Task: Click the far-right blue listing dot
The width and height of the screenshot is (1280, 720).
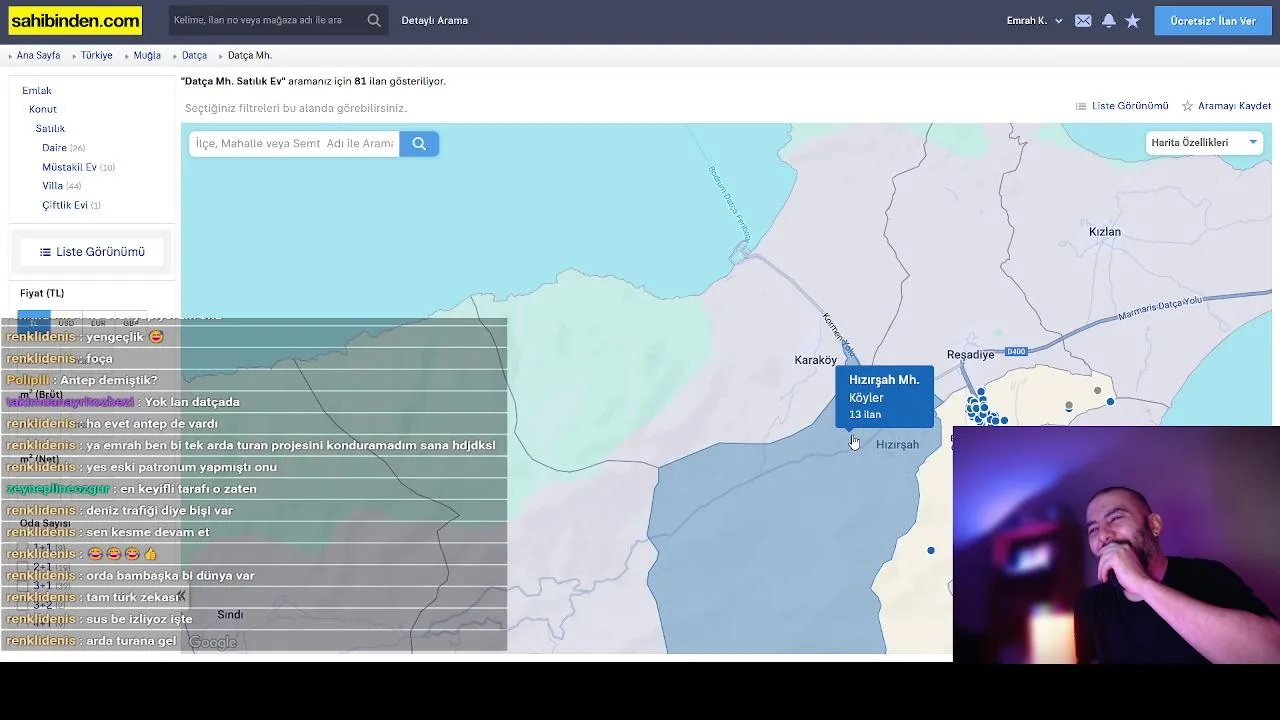Action: point(1110,402)
